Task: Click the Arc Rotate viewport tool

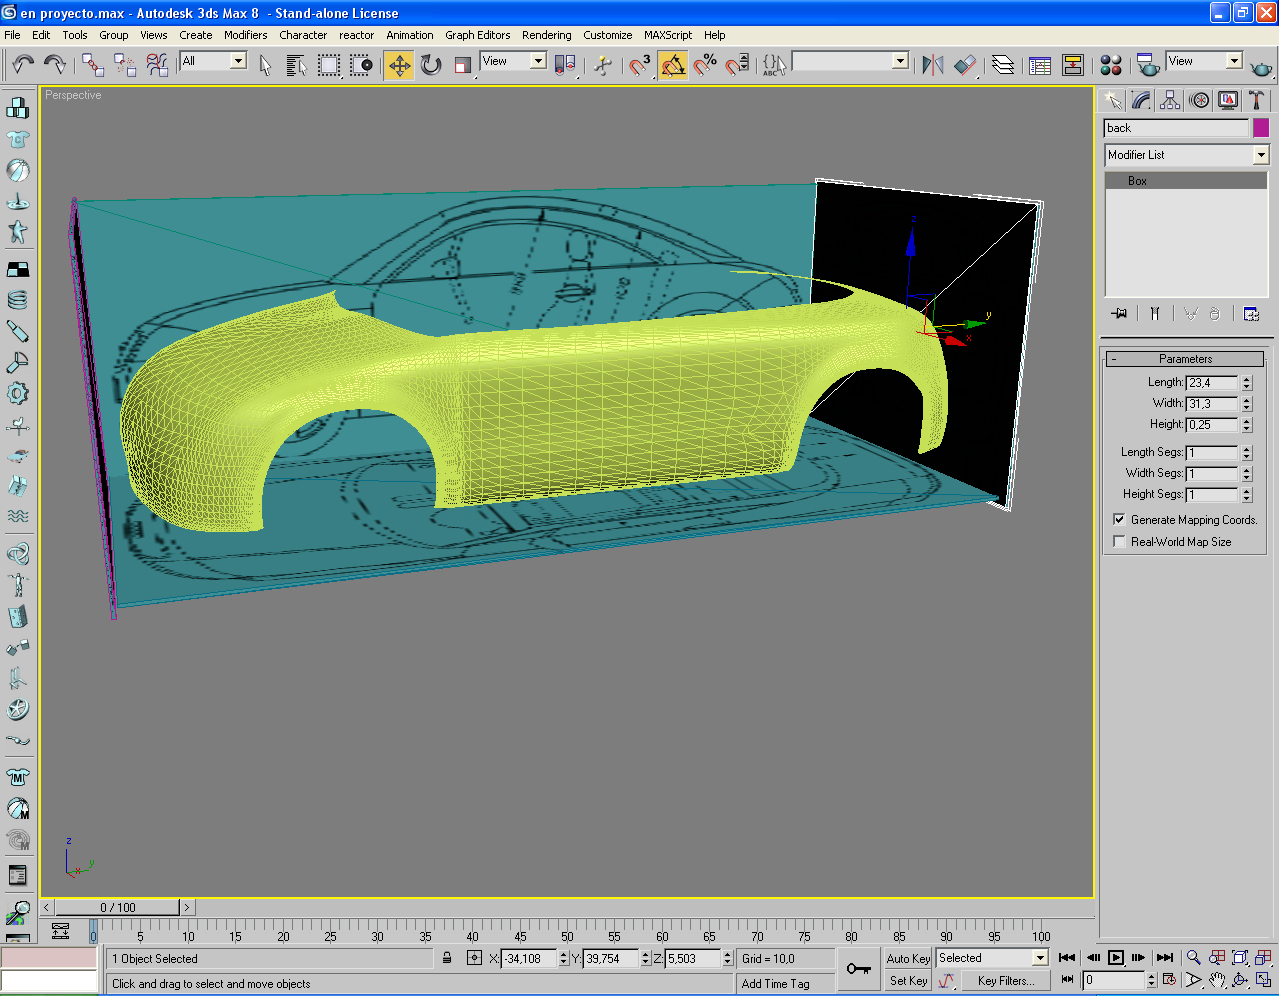Action: tap(1240, 981)
